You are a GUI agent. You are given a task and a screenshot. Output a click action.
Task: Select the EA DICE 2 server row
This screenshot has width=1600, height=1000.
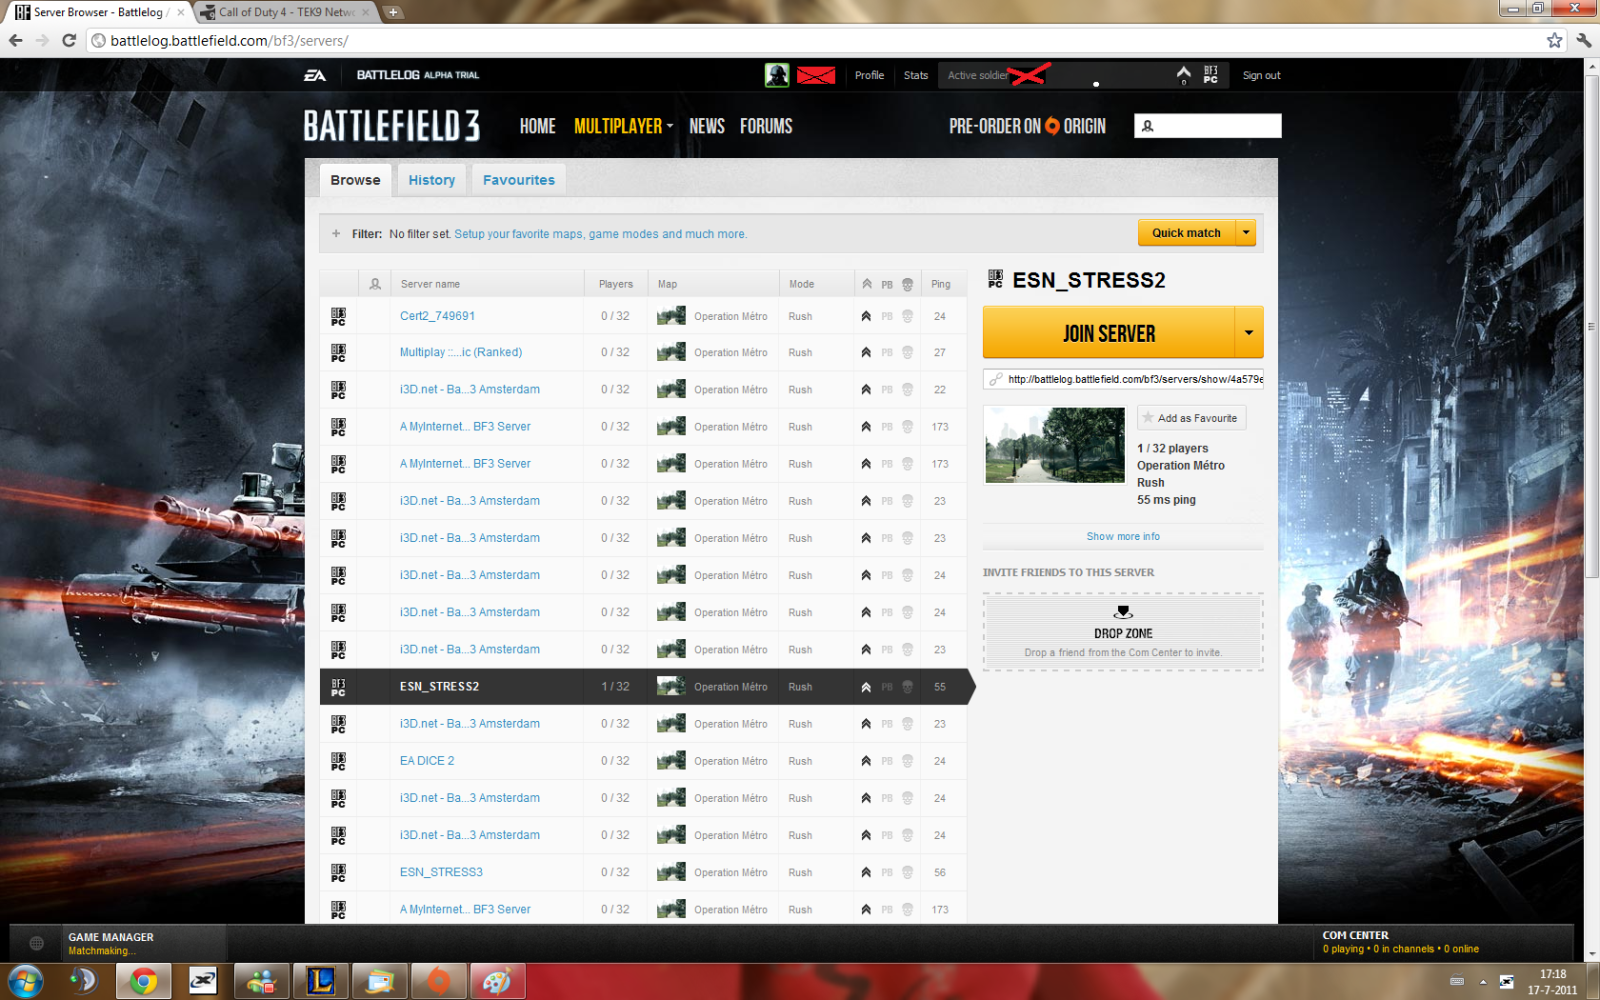pyautogui.click(x=427, y=761)
